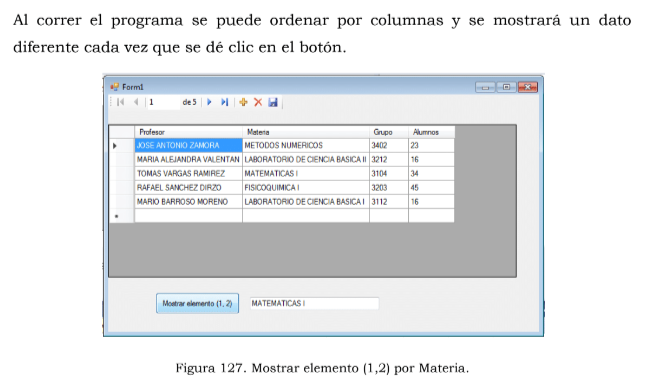Sort by Materia column header

(306, 132)
